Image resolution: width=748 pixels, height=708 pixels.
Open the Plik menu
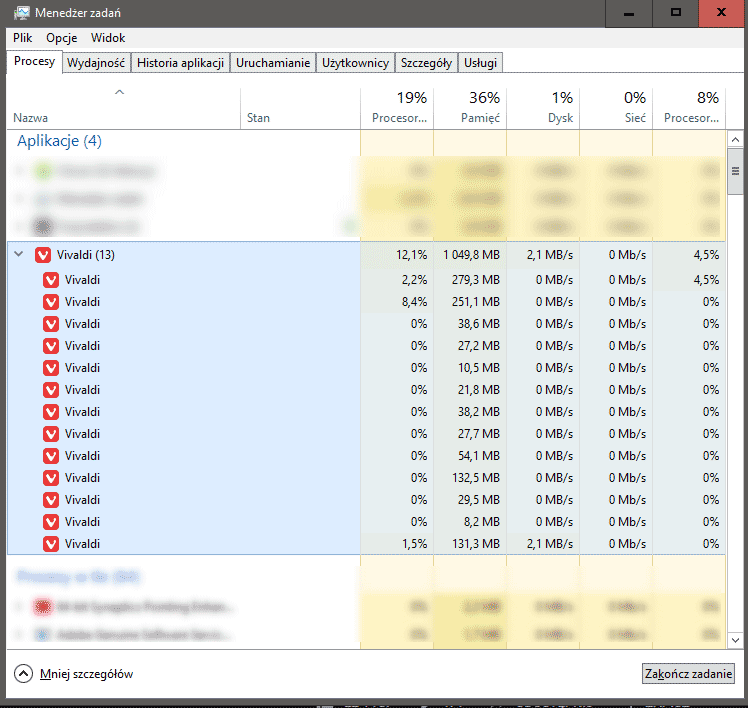22,38
